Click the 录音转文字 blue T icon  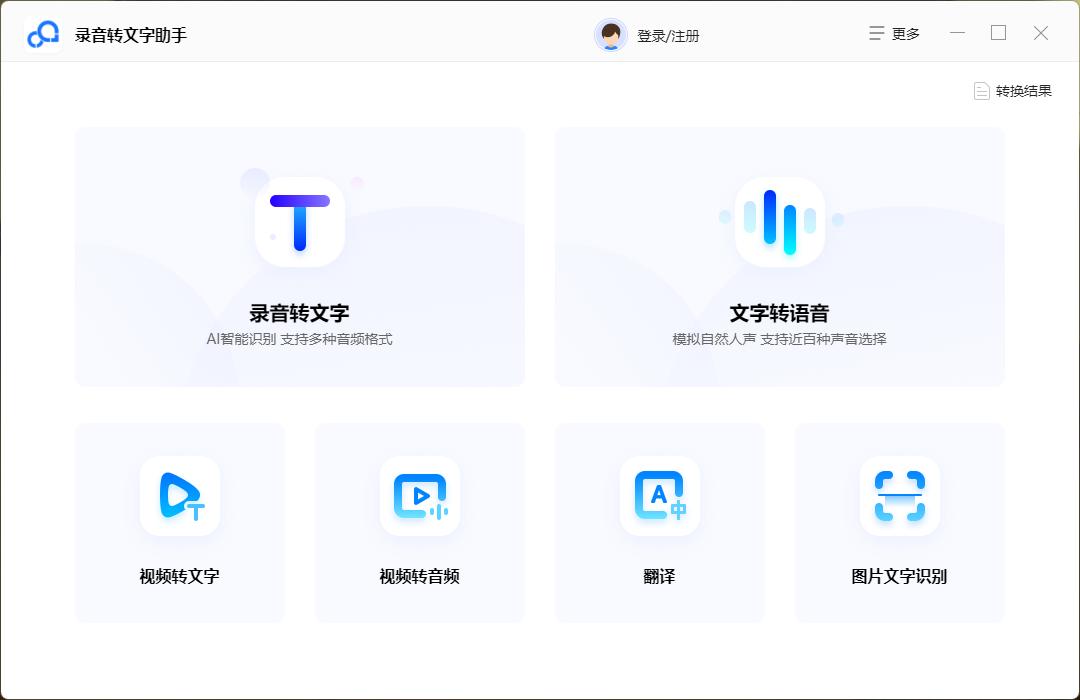tap(299, 222)
